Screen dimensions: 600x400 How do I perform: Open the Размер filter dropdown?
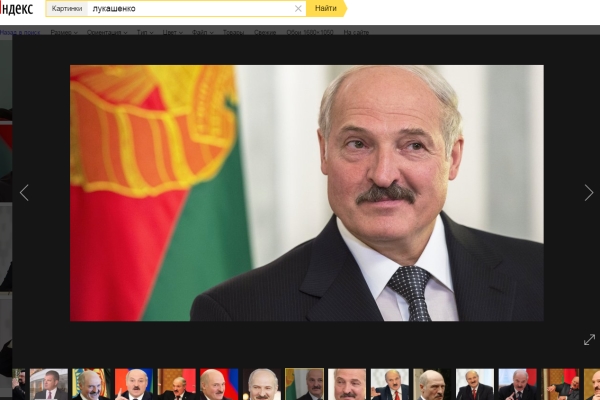point(64,32)
